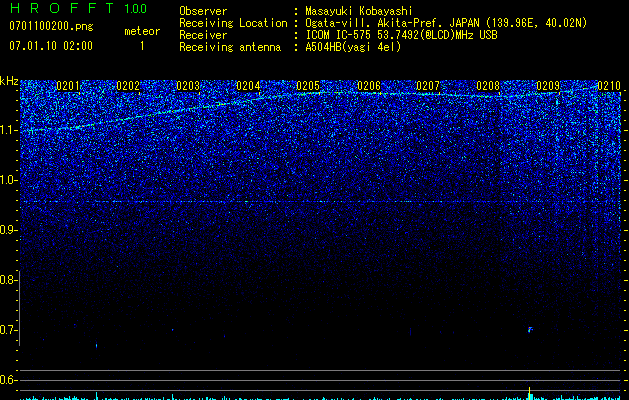Click the 0.6 frequency axis label

click(9, 380)
